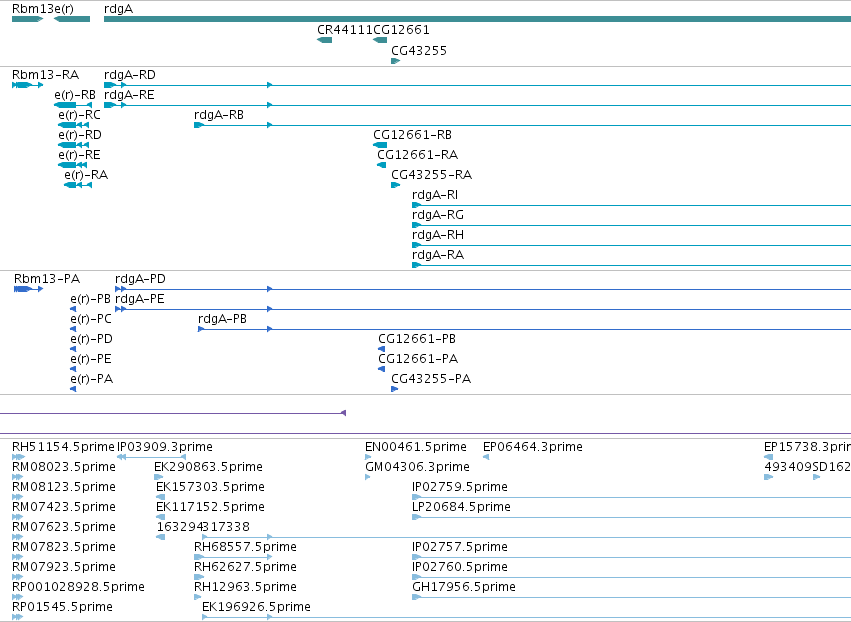Click the EK290863.5prime EST label
The height and width of the screenshot is (622, 851).
point(208,467)
